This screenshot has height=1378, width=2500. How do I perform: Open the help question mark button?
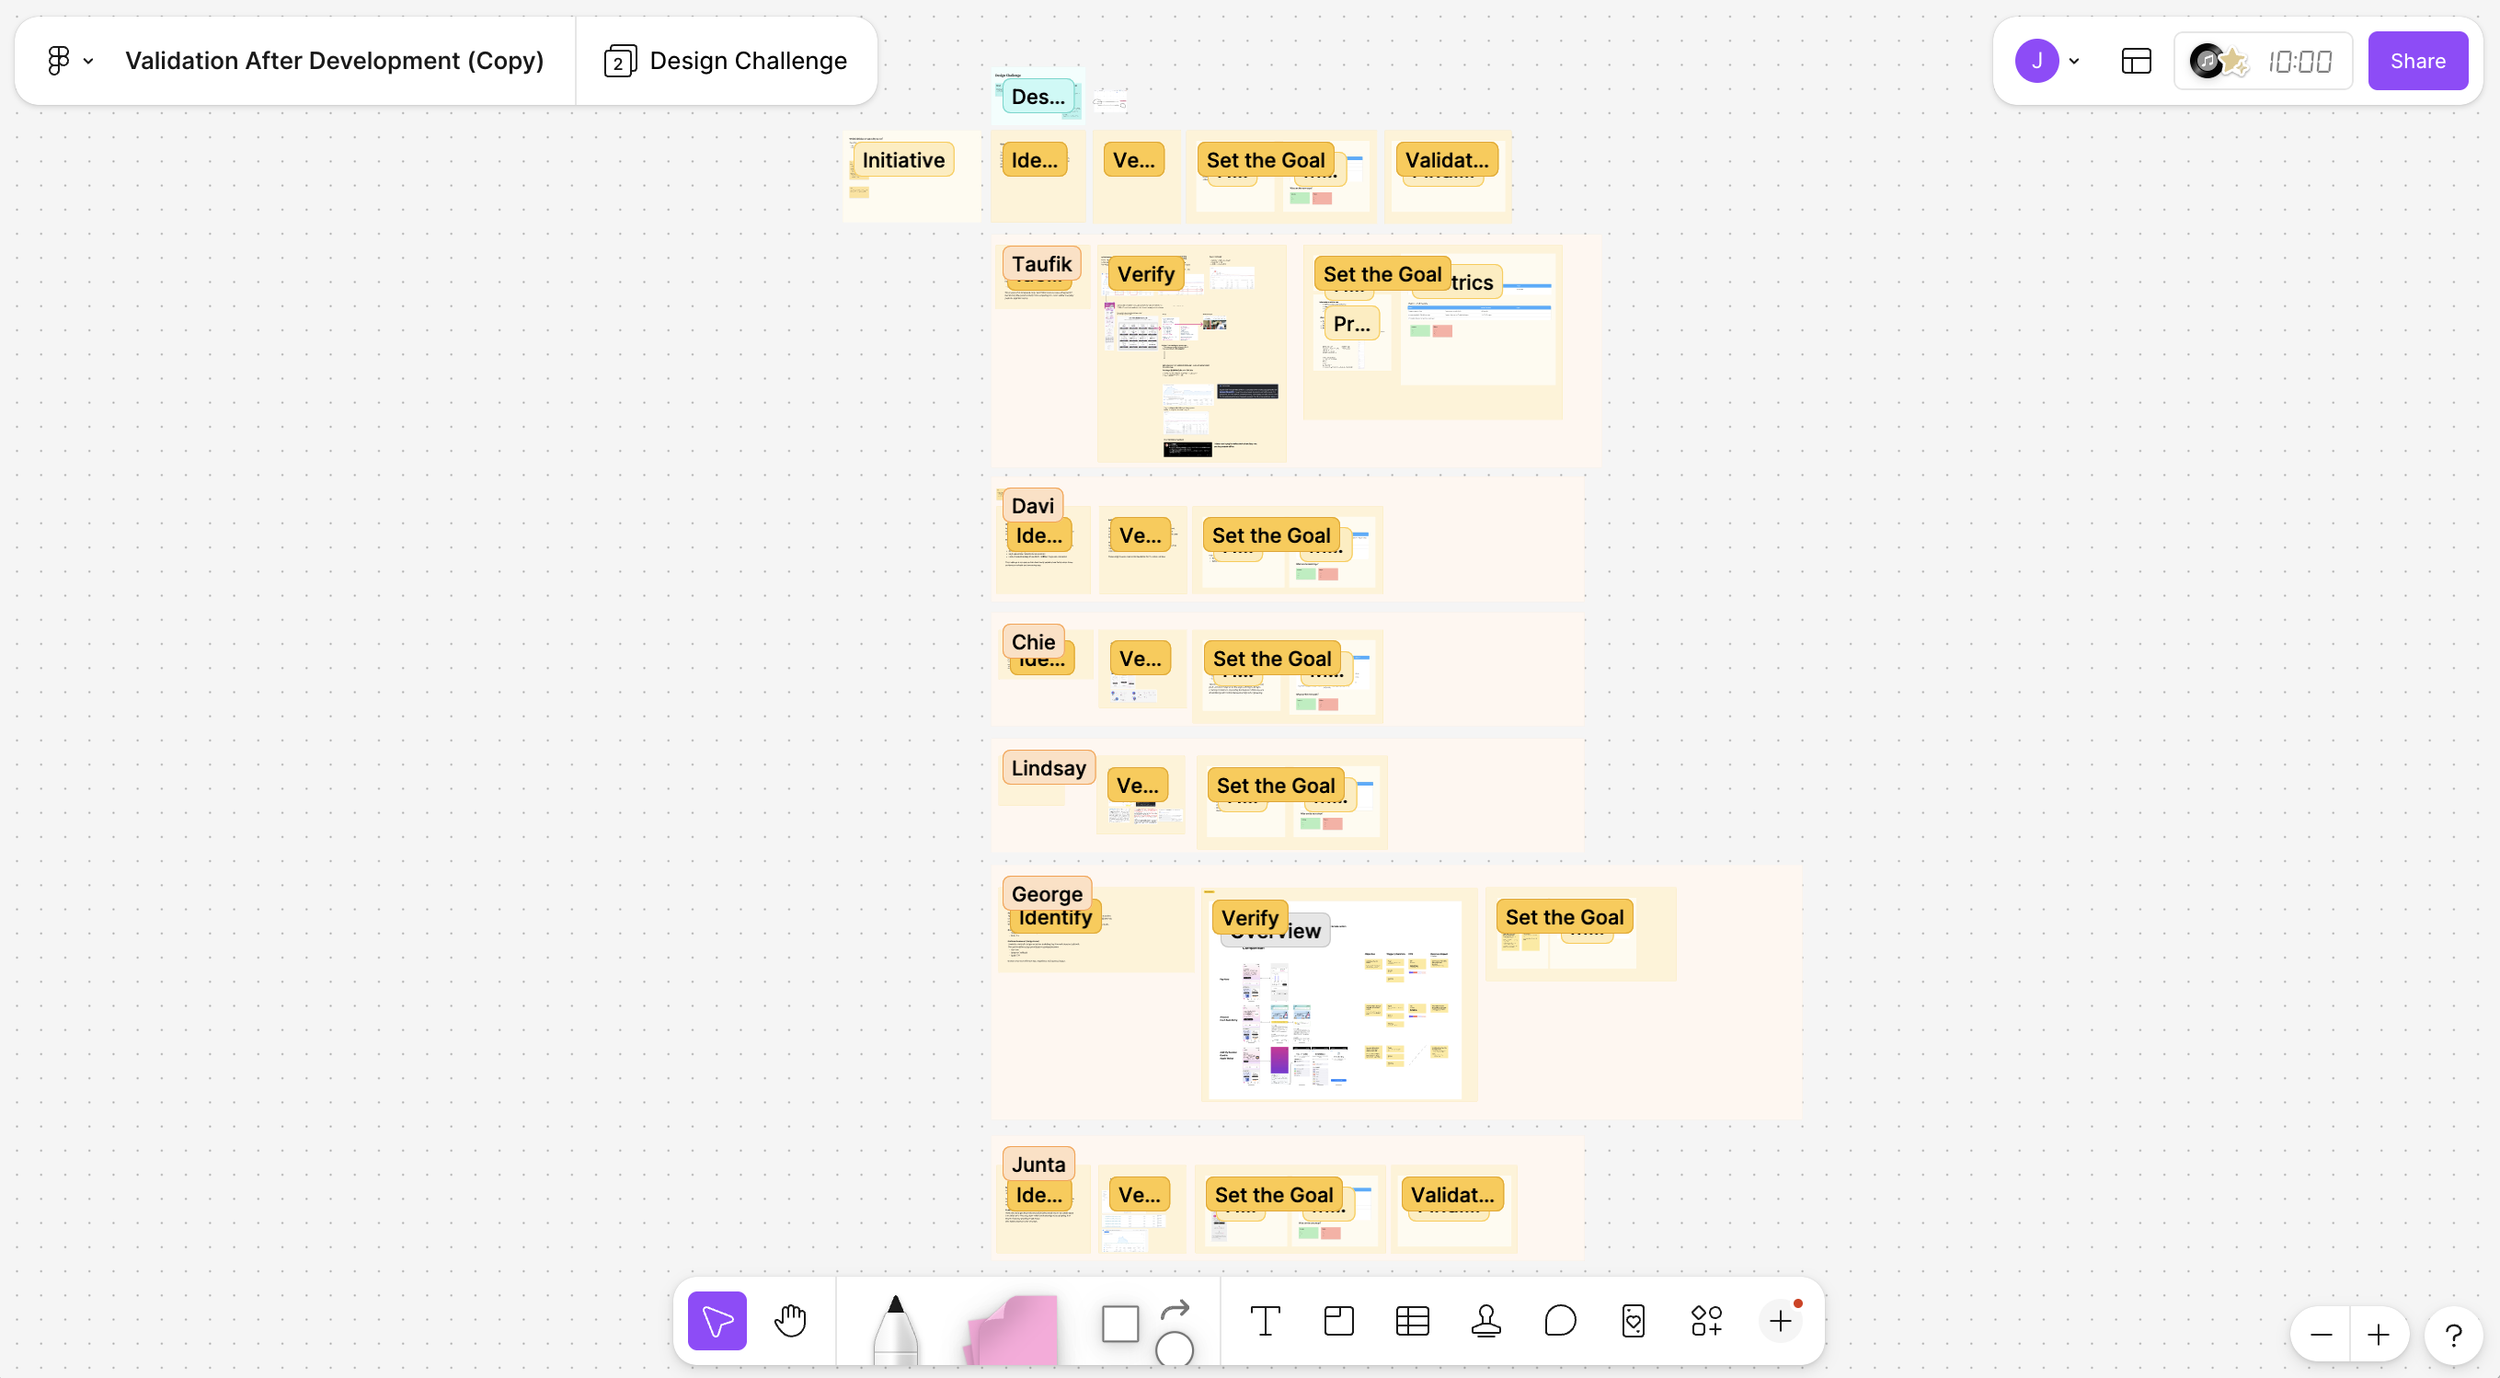coord(2453,1335)
